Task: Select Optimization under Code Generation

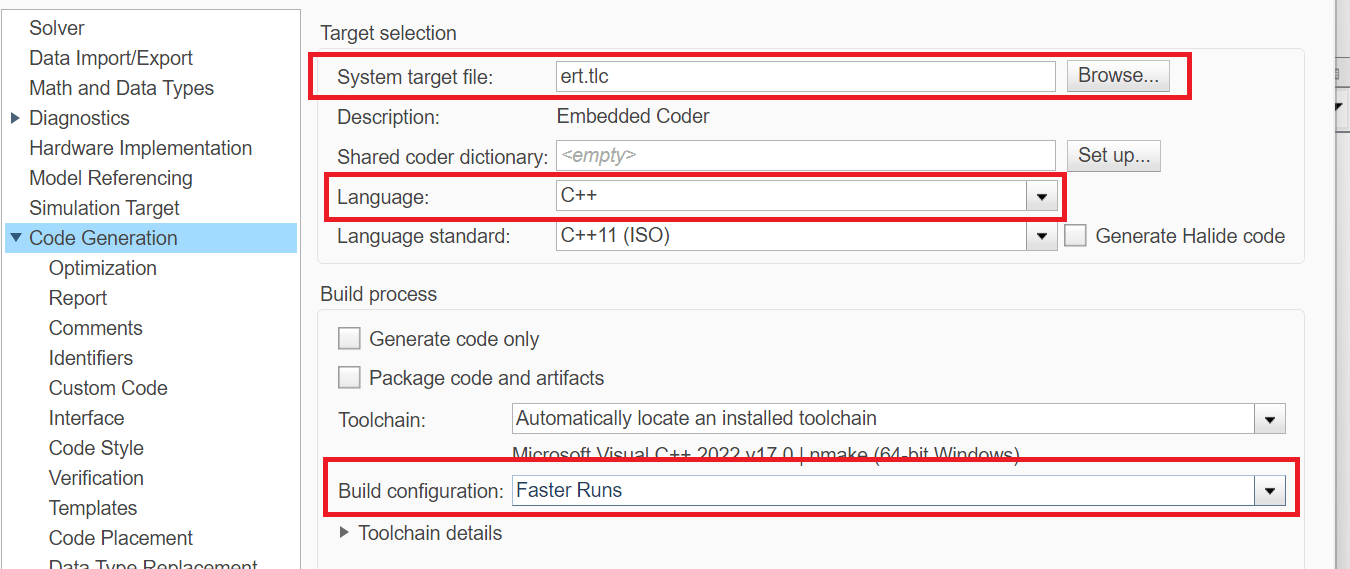Action: coord(103,268)
